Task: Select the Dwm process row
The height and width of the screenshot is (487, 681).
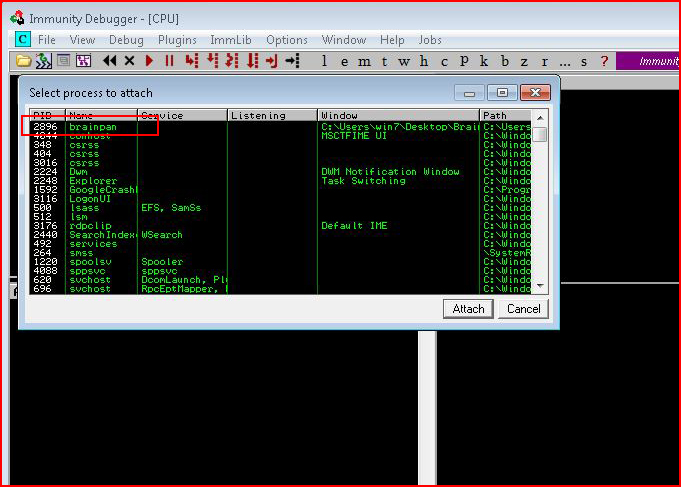Action: click(280, 172)
